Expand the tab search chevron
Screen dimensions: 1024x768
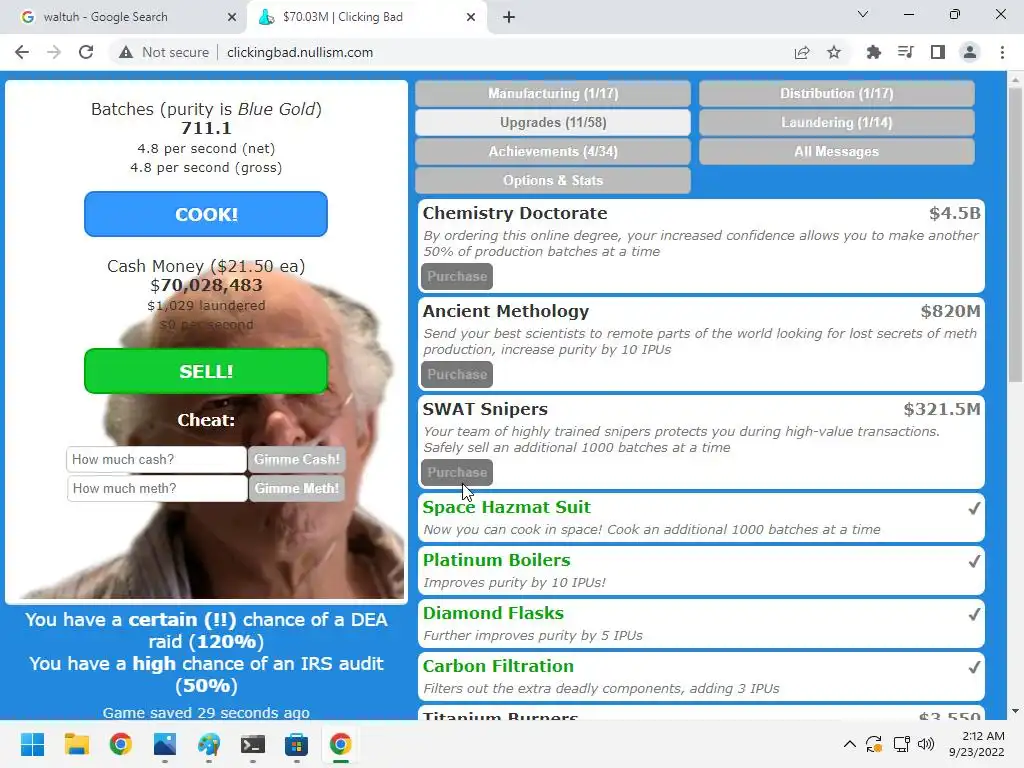click(863, 14)
